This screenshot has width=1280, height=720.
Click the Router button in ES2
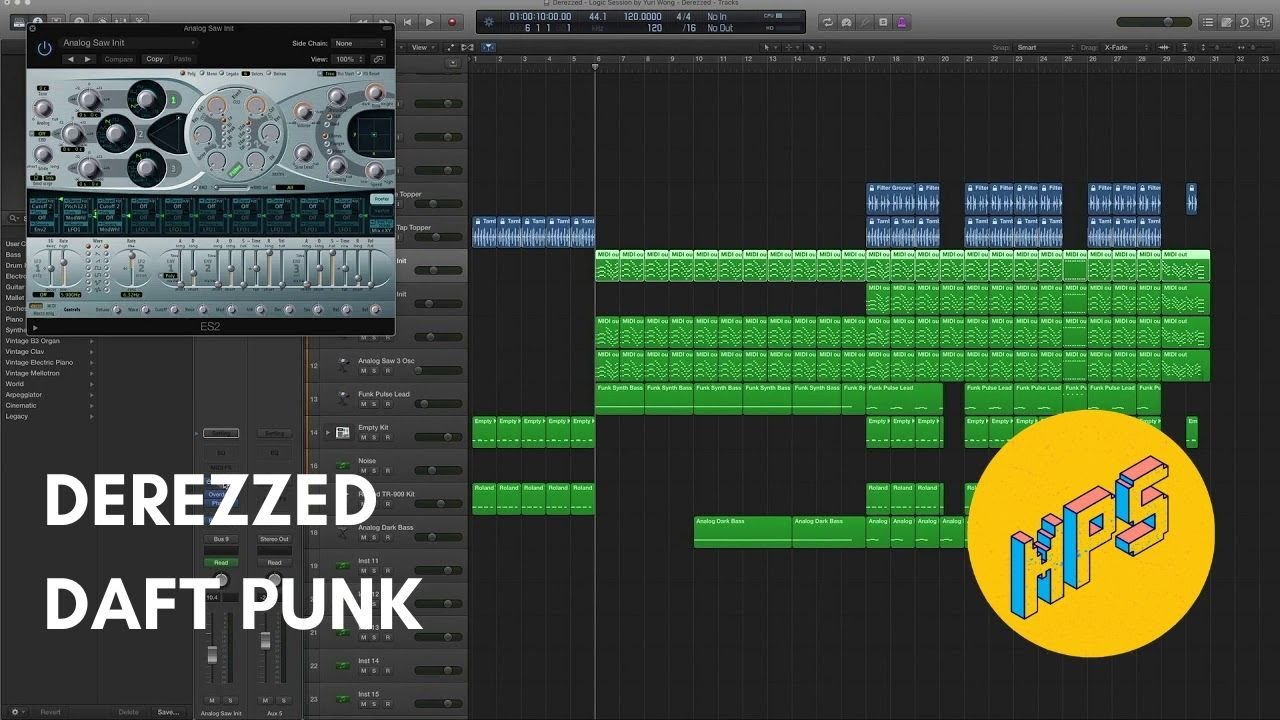click(x=381, y=199)
